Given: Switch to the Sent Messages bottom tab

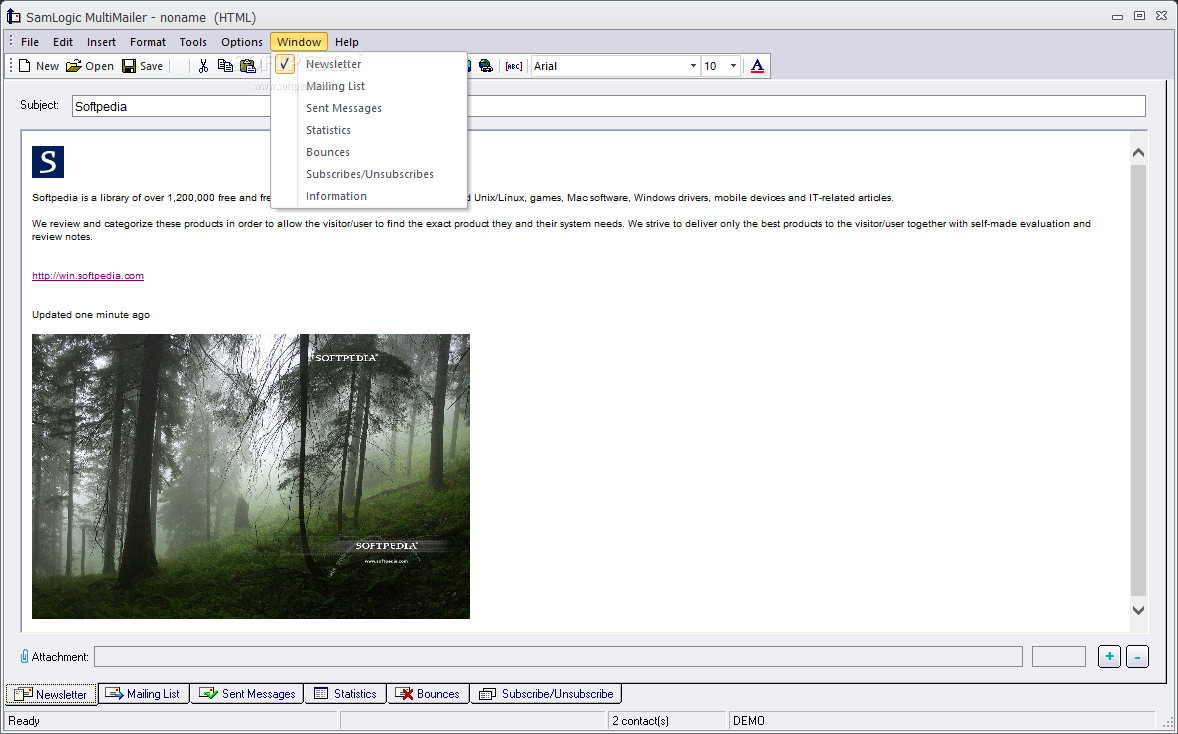Looking at the screenshot, I should pos(247,693).
